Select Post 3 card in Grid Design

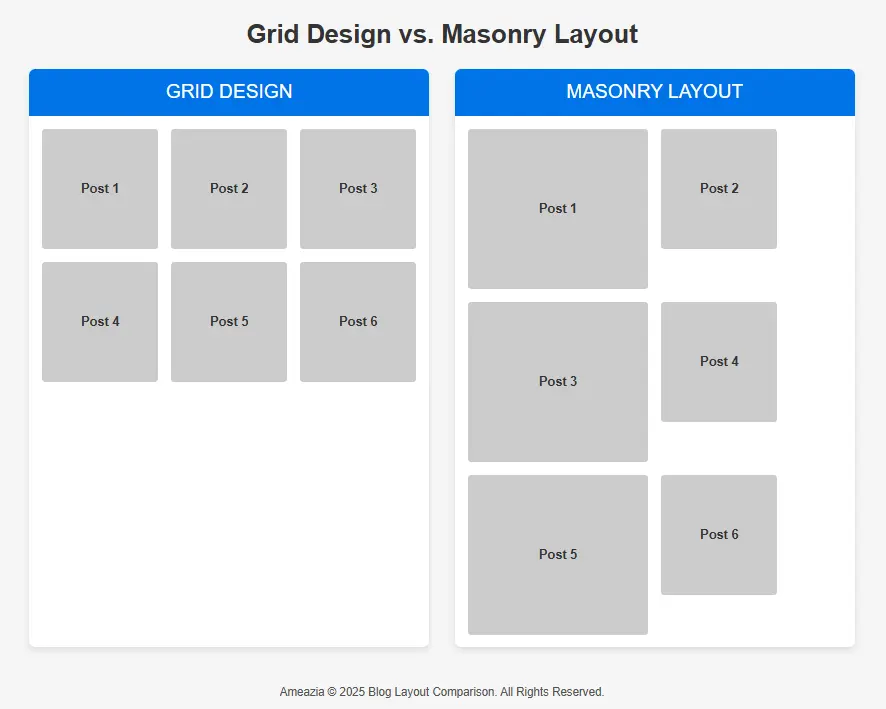358,189
